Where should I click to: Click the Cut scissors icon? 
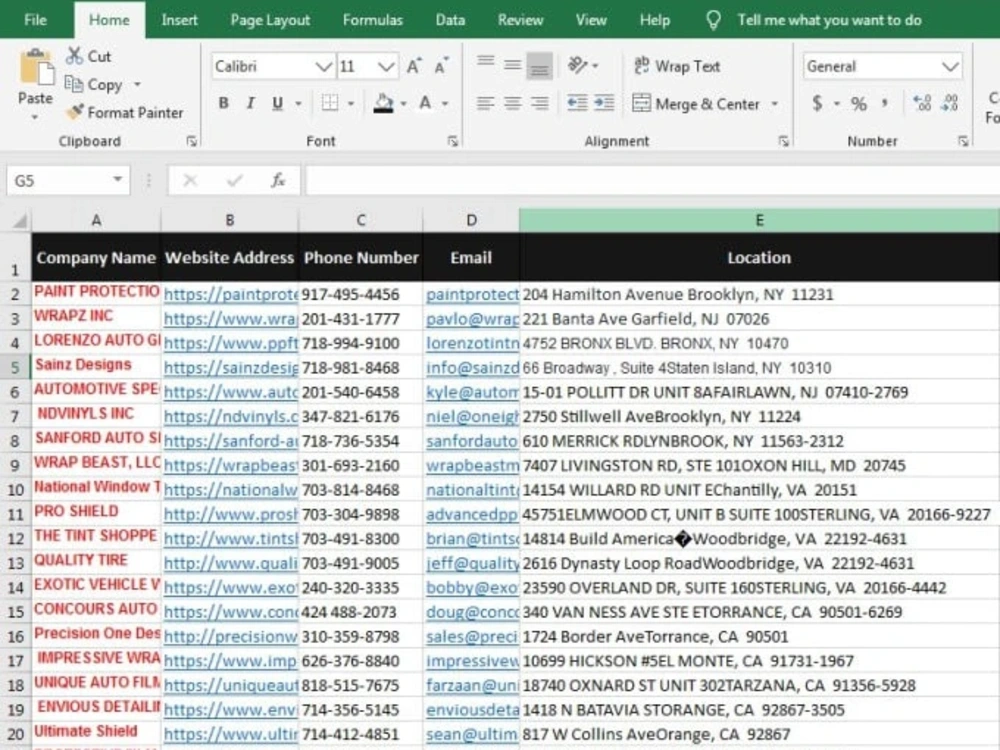coord(74,56)
